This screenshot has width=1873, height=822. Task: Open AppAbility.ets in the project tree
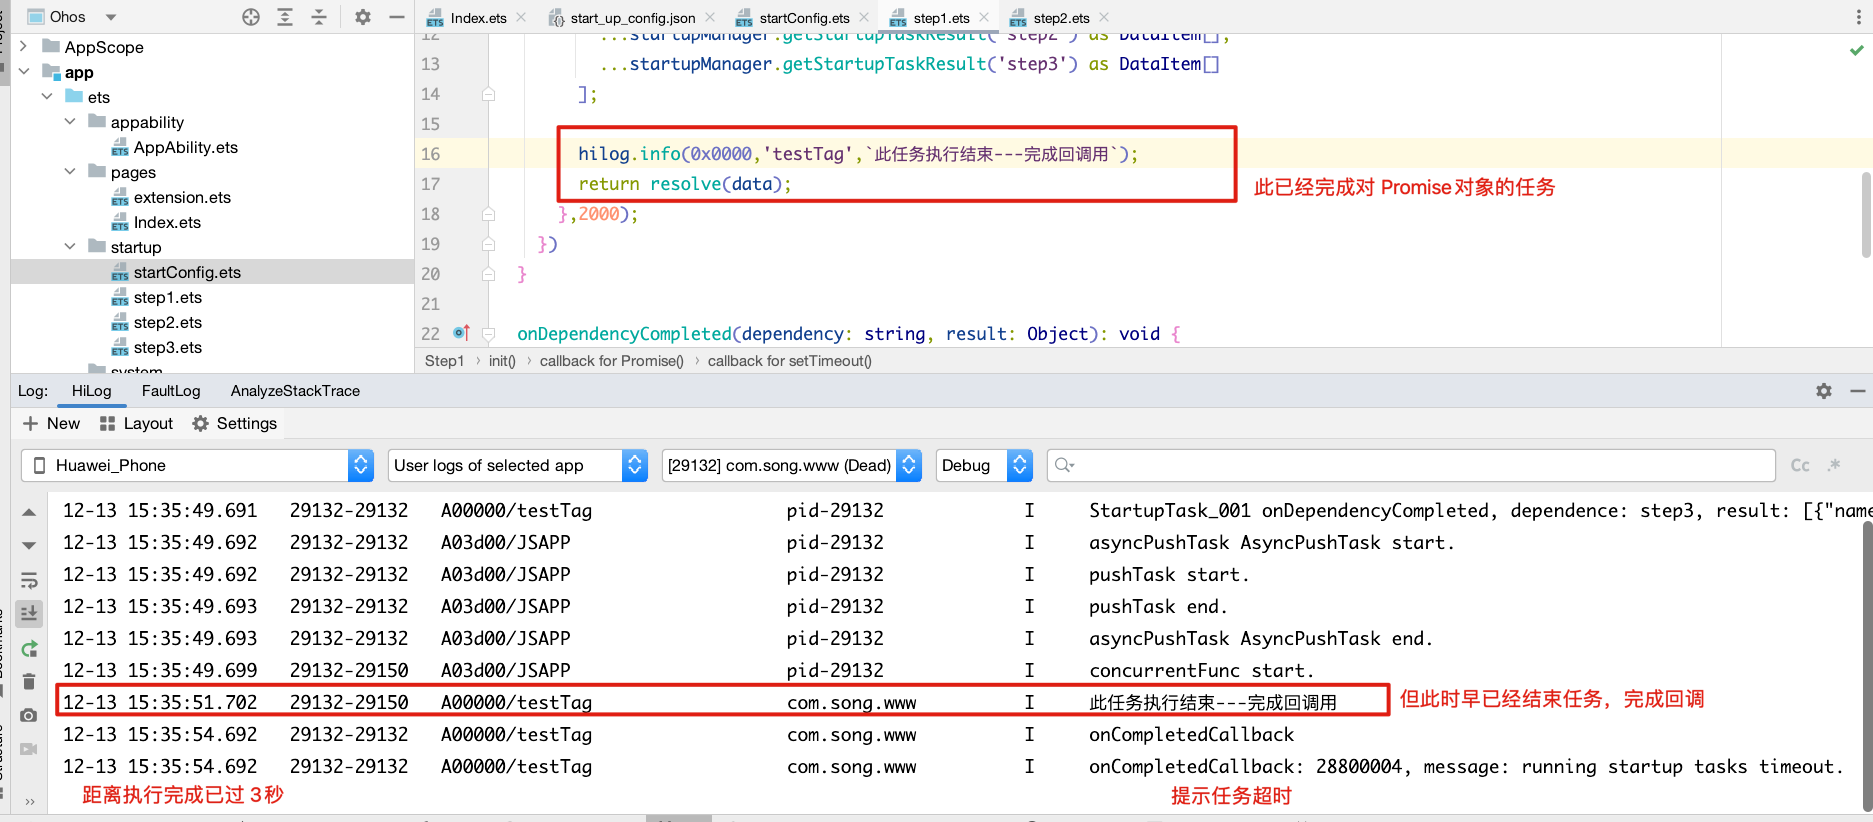point(186,147)
